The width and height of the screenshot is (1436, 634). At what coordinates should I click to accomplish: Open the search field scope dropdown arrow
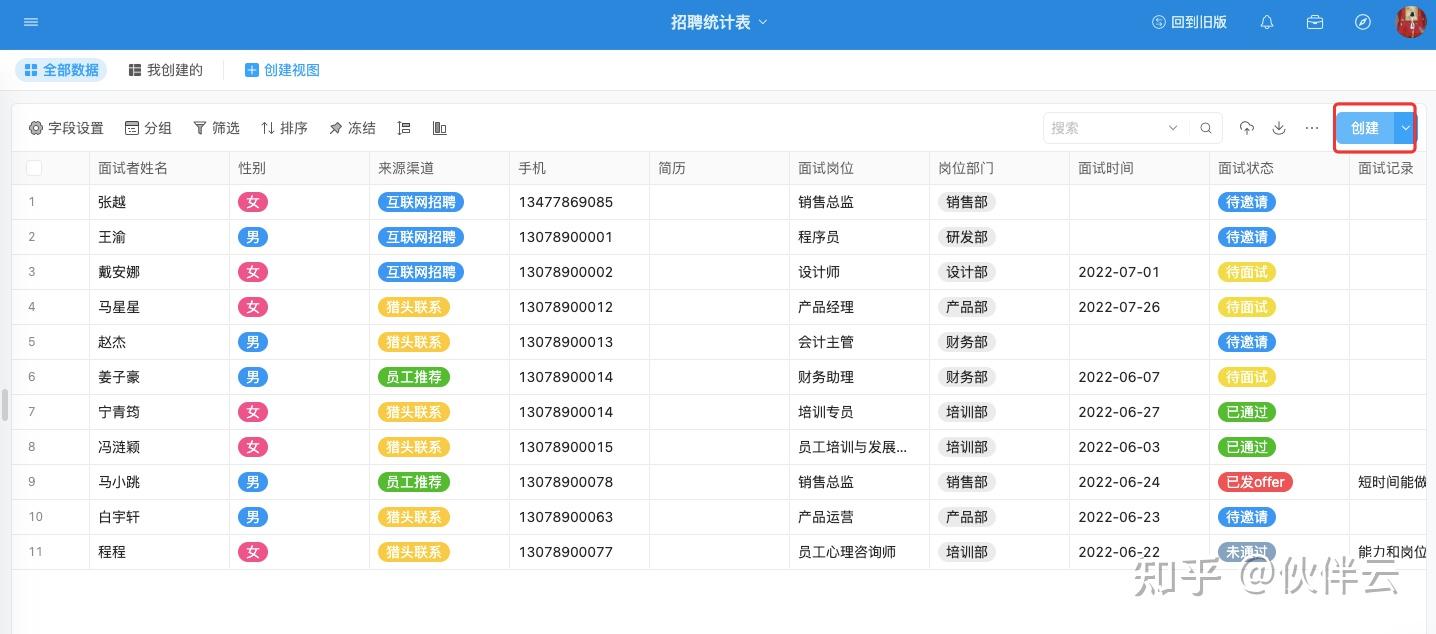pos(1173,128)
